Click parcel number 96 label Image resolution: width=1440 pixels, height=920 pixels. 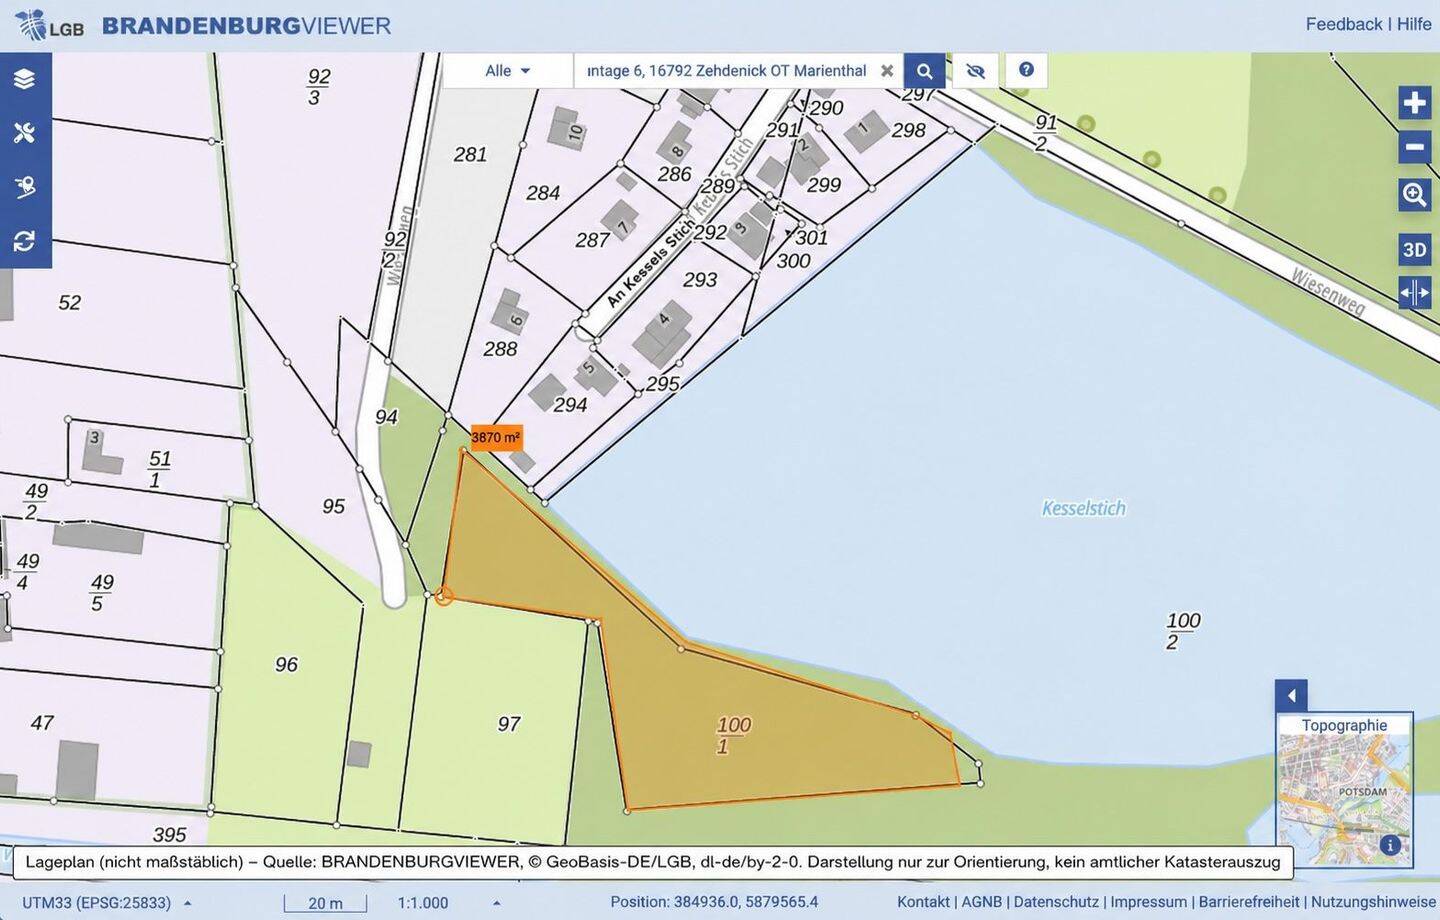(286, 664)
